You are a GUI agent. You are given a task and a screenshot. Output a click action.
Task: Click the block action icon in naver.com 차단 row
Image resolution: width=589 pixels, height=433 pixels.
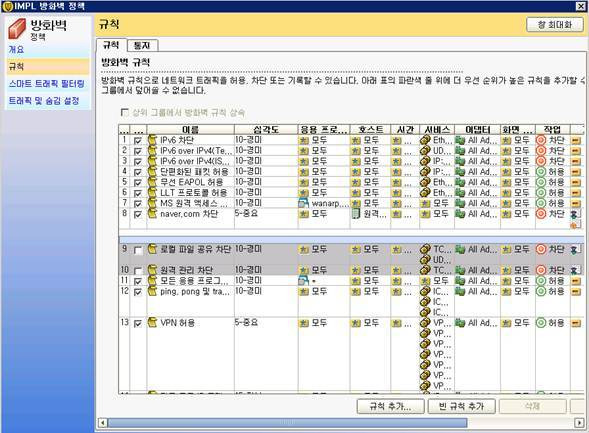[541, 214]
